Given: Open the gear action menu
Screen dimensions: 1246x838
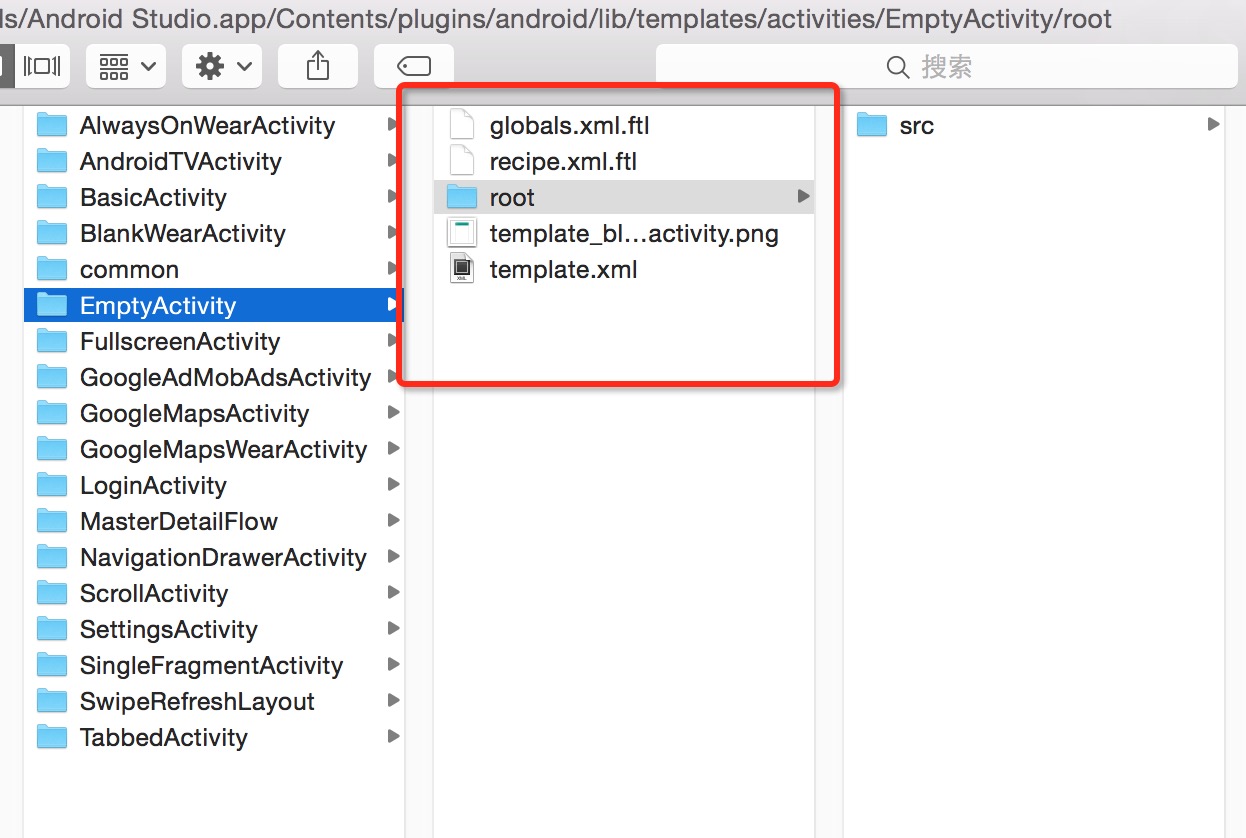Looking at the screenshot, I should tap(222, 67).
